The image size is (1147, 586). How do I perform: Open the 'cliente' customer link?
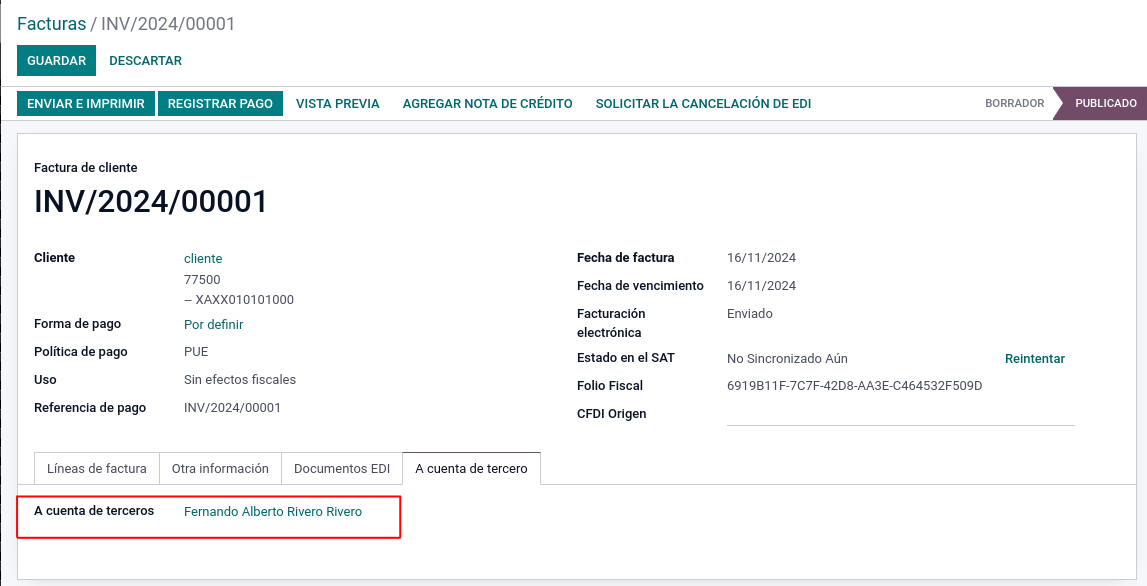tap(203, 259)
